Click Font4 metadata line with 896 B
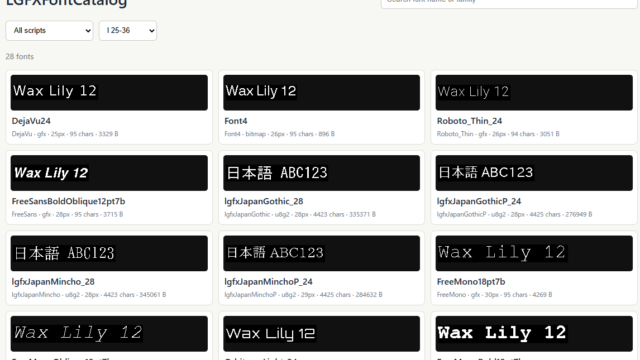640x360 pixels. (x=279, y=134)
